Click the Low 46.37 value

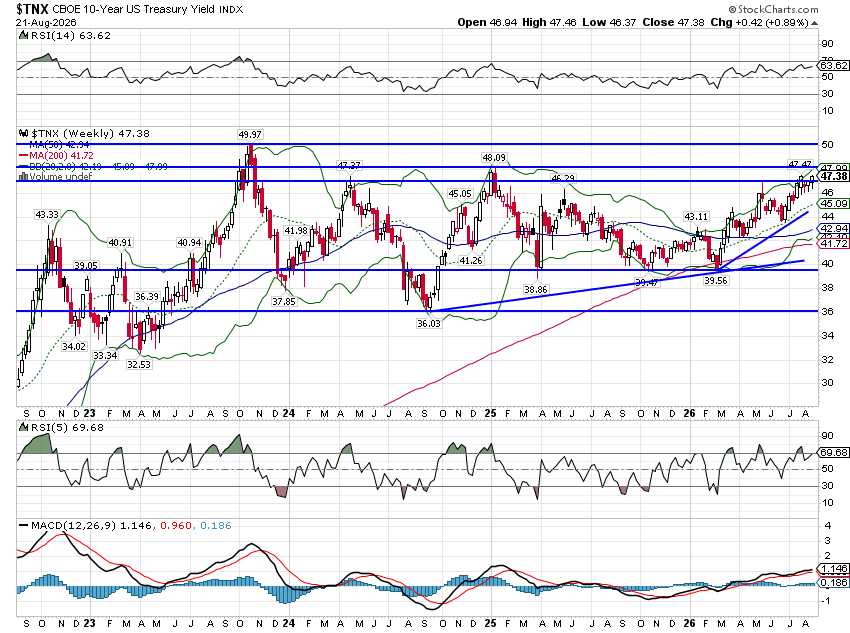point(609,22)
